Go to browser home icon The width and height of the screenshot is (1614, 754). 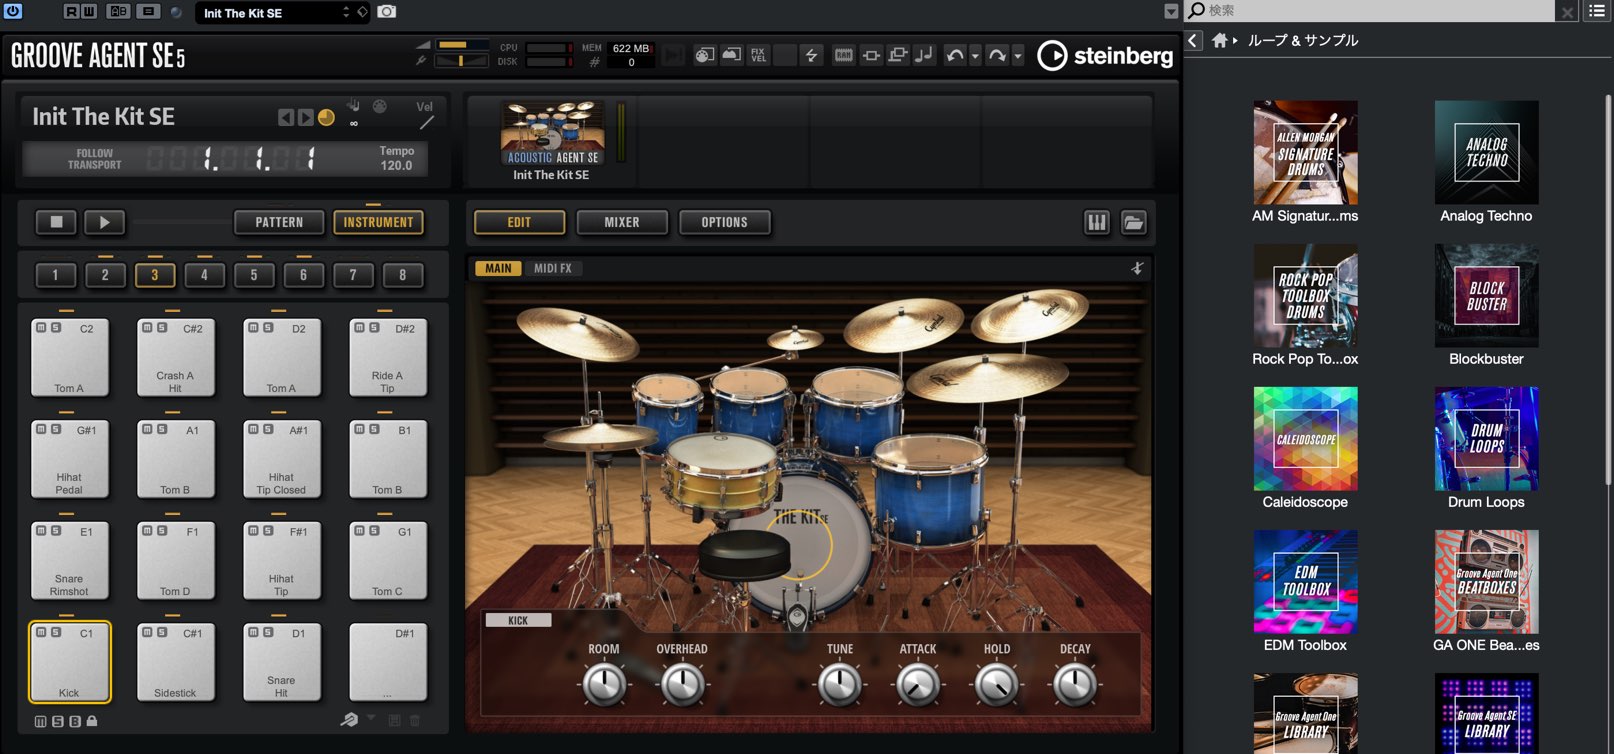pyautogui.click(x=1219, y=40)
